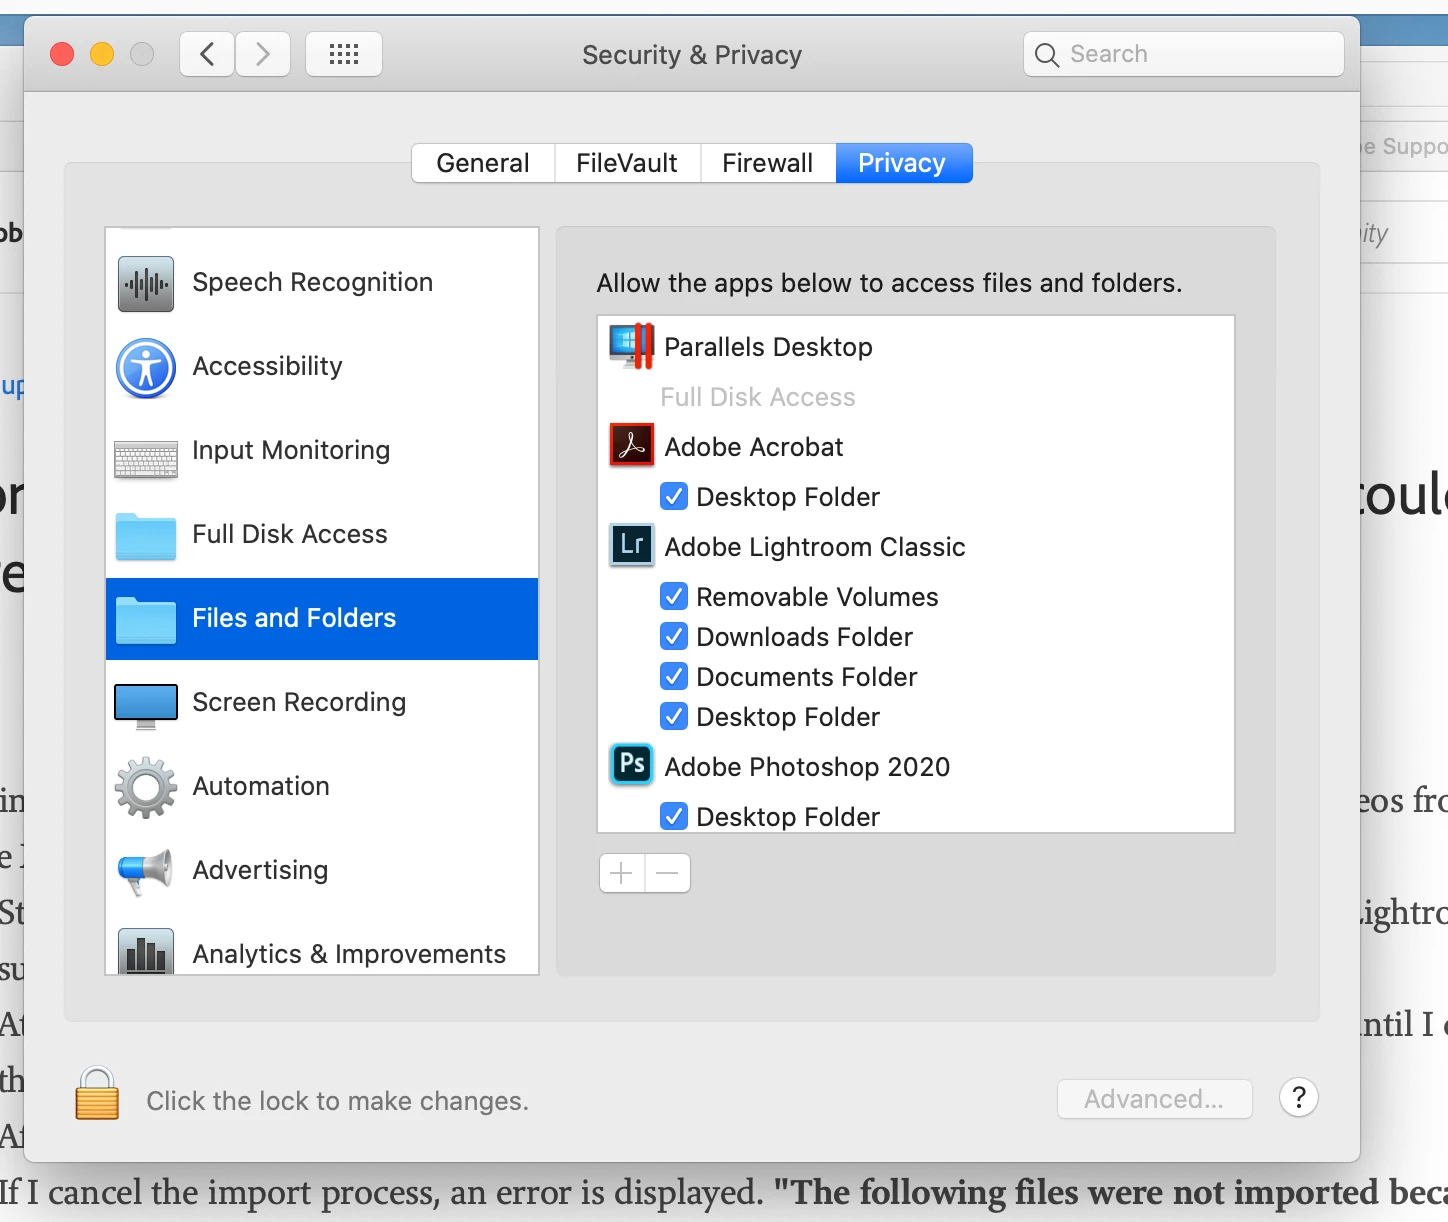Image resolution: width=1448 pixels, height=1222 pixels.
Task: Select Input Monitoring category label
Action: (x=291, y=450)
